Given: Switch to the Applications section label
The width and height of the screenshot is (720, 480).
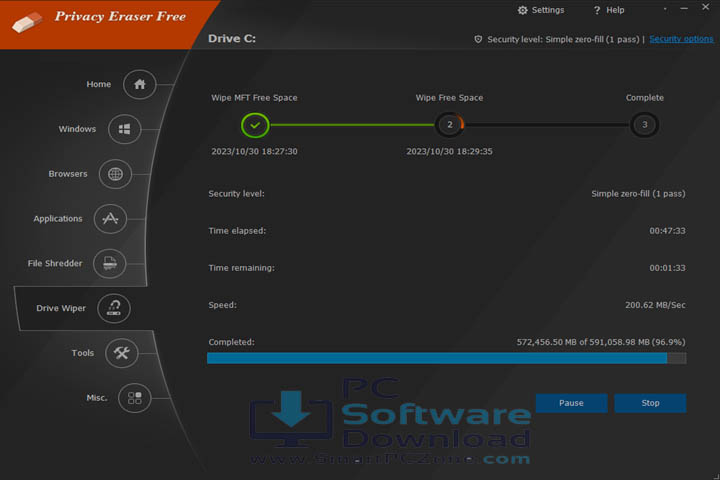Looking at the screenshot, I should point(58,219).
